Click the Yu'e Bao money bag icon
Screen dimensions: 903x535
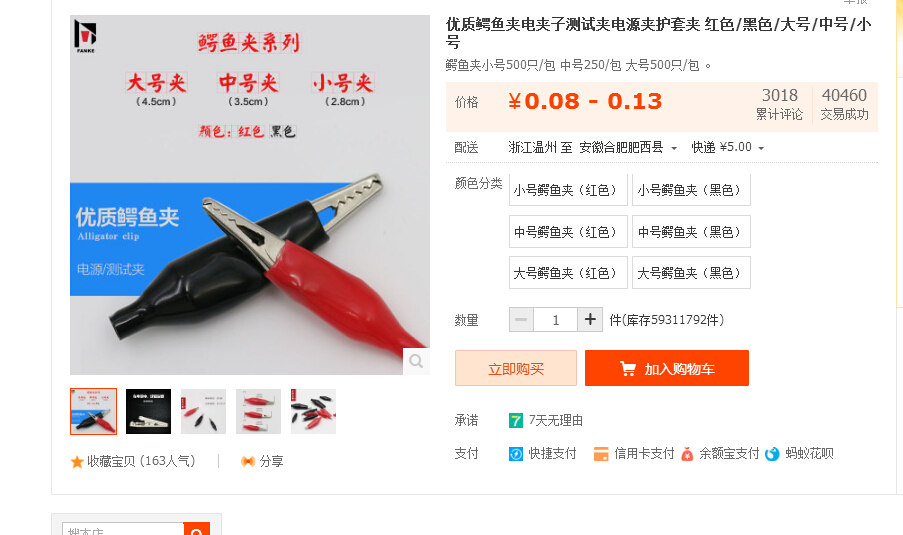[x=686, y=454]
